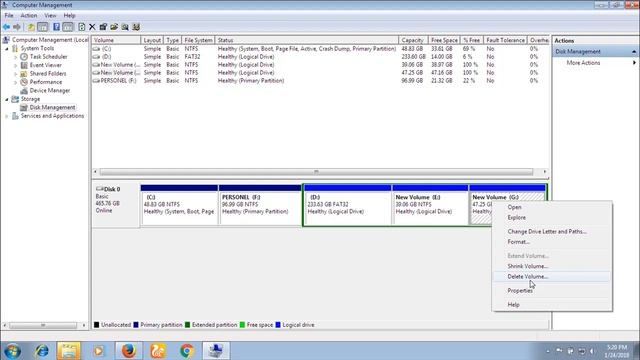Select Computer Management (Local) root node
Image resolution: width=640 pixels, height=360 pixels.
coord(50,40)
